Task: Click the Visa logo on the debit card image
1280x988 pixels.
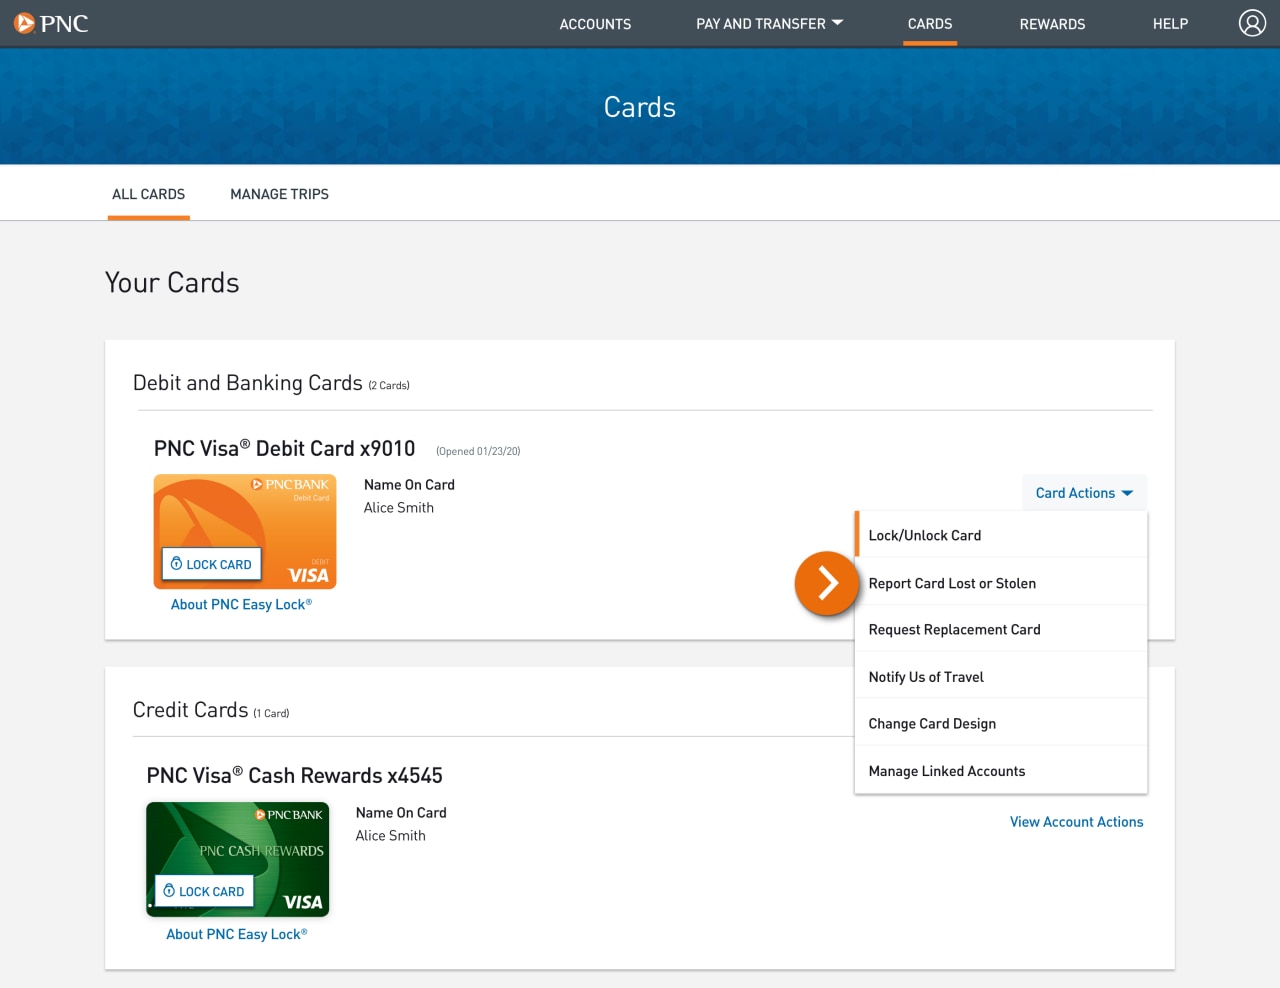Action: click(x=308, y=575)
